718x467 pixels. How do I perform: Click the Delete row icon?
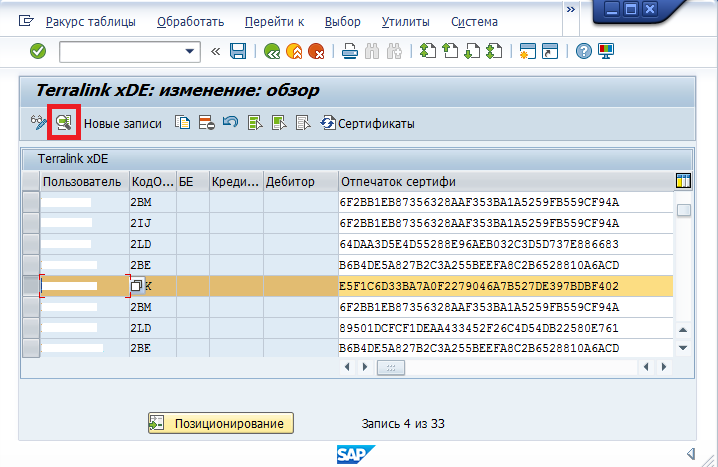(206, 123)
